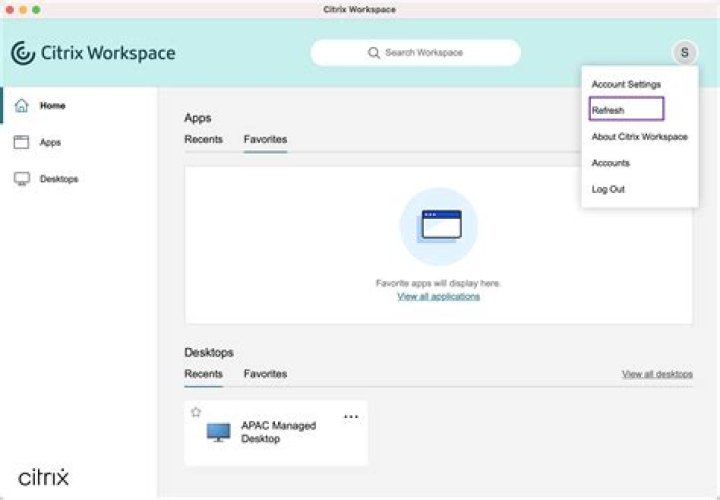
Task: Click 'Favorite apps will display here.' text
Action: tap(438, 283)
